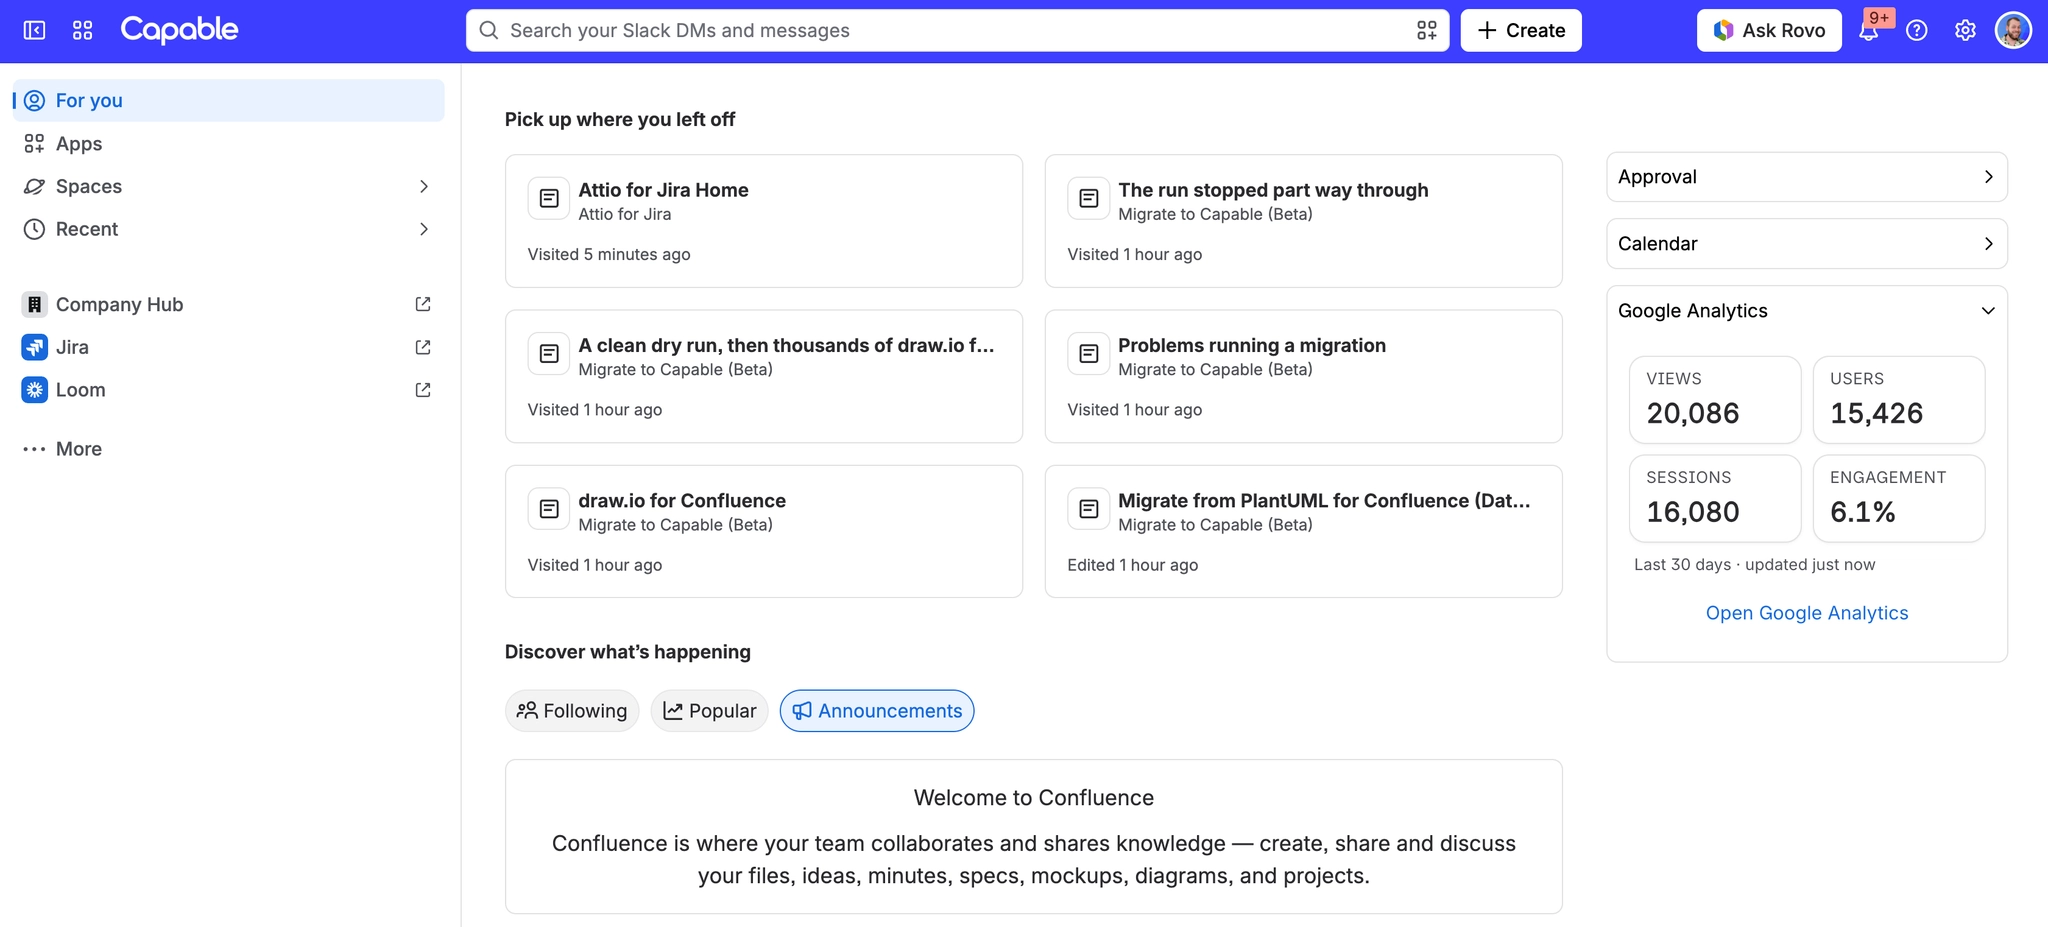This screenshot has width=2048, height=927.
Task: Click page icon on A clean dry run card
Action: 549,353
